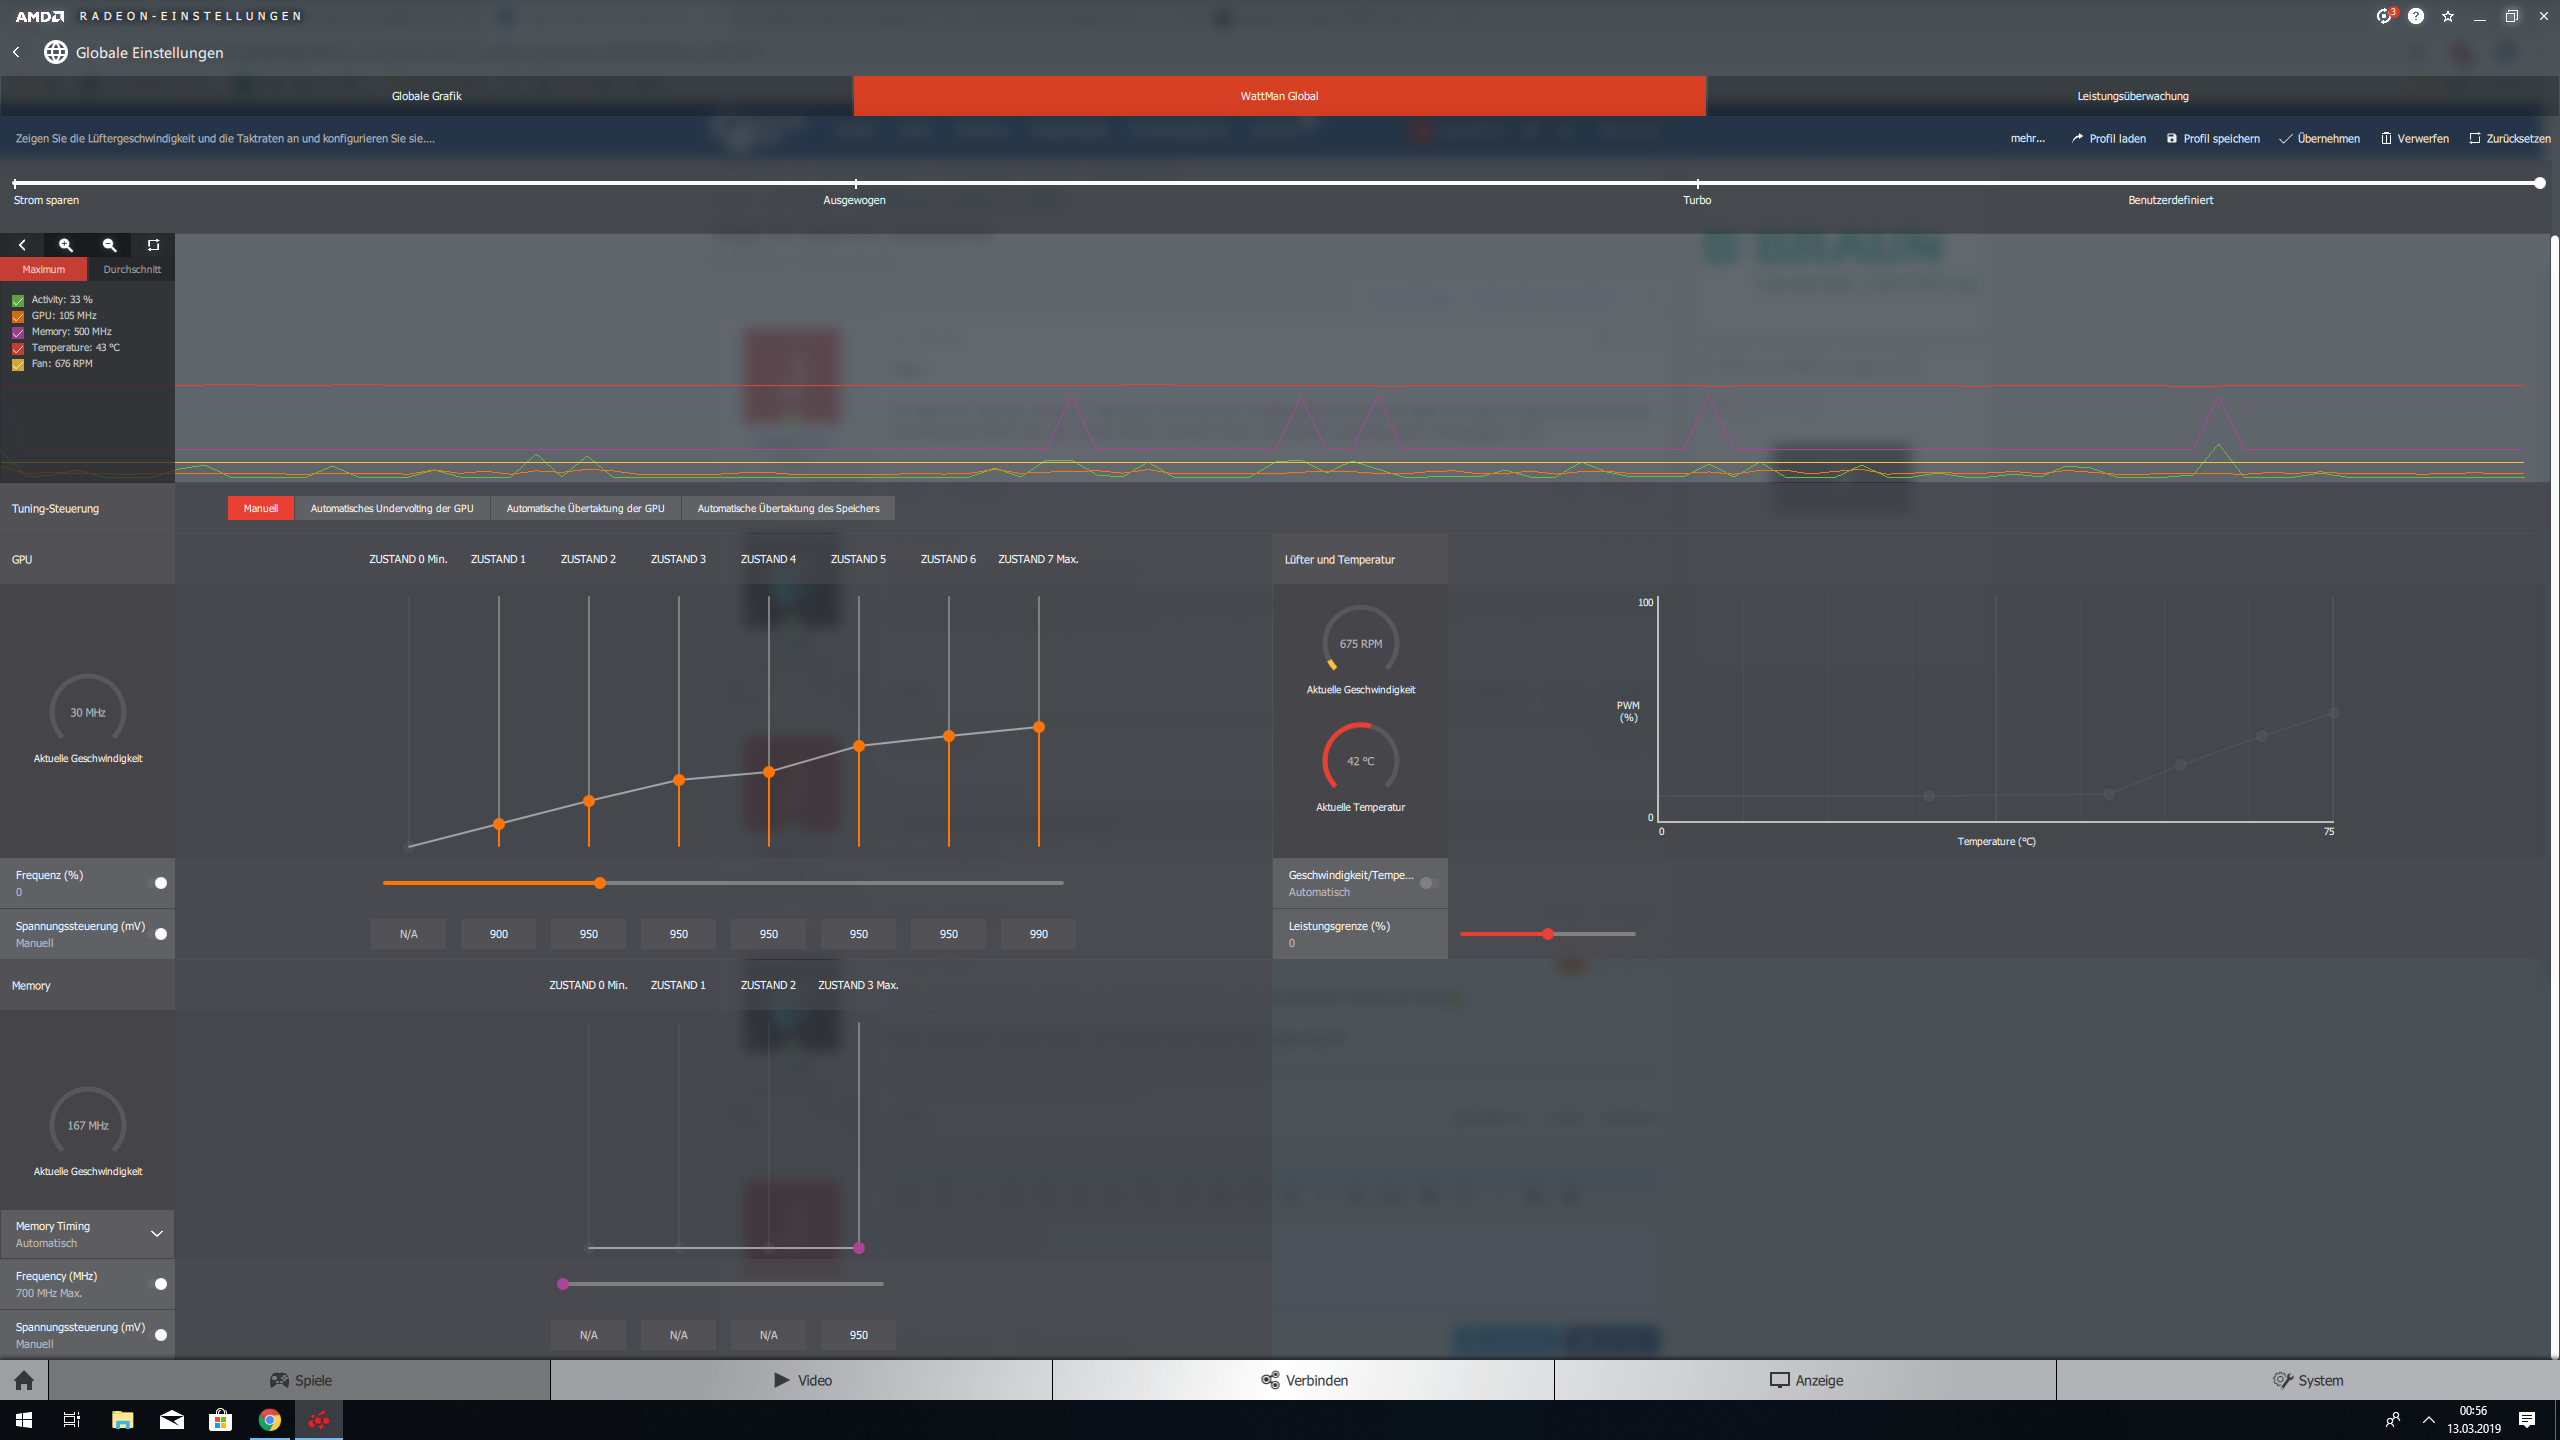
Task: Click the zoom out magnifier icon
Action: click(110, 245)
